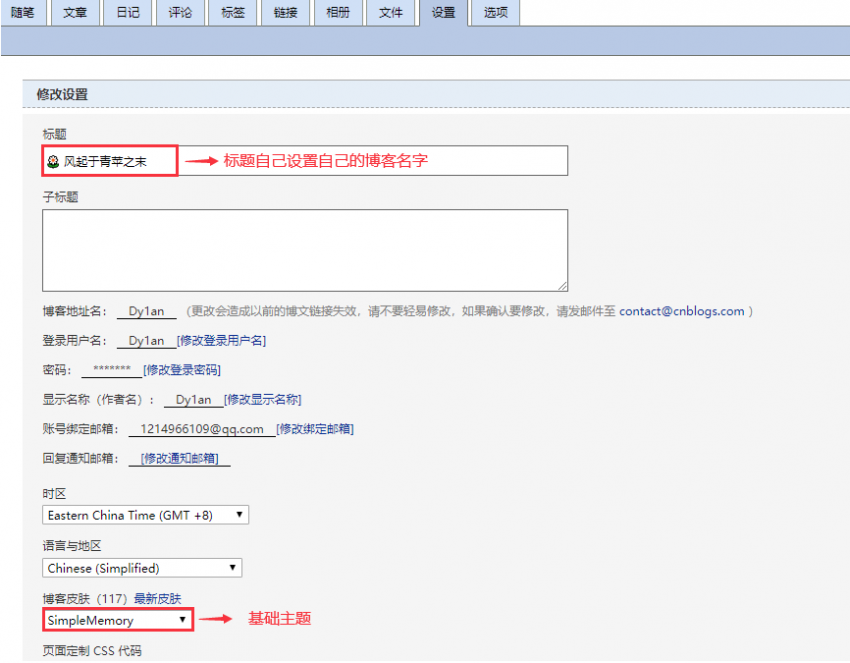
Task: Click the 修改通知邮箱 link
Action: [185, 459]
